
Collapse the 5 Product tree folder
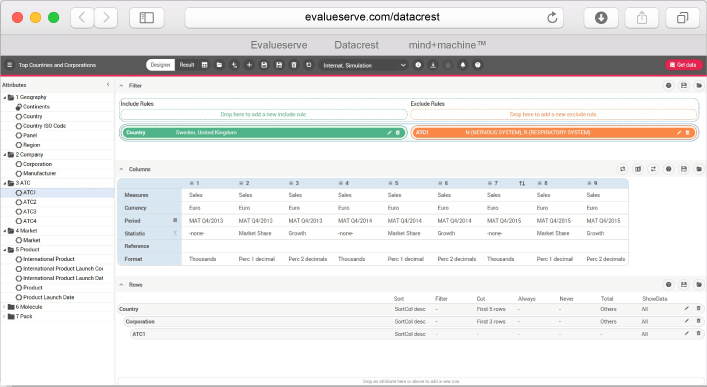(x=5, y=249)
